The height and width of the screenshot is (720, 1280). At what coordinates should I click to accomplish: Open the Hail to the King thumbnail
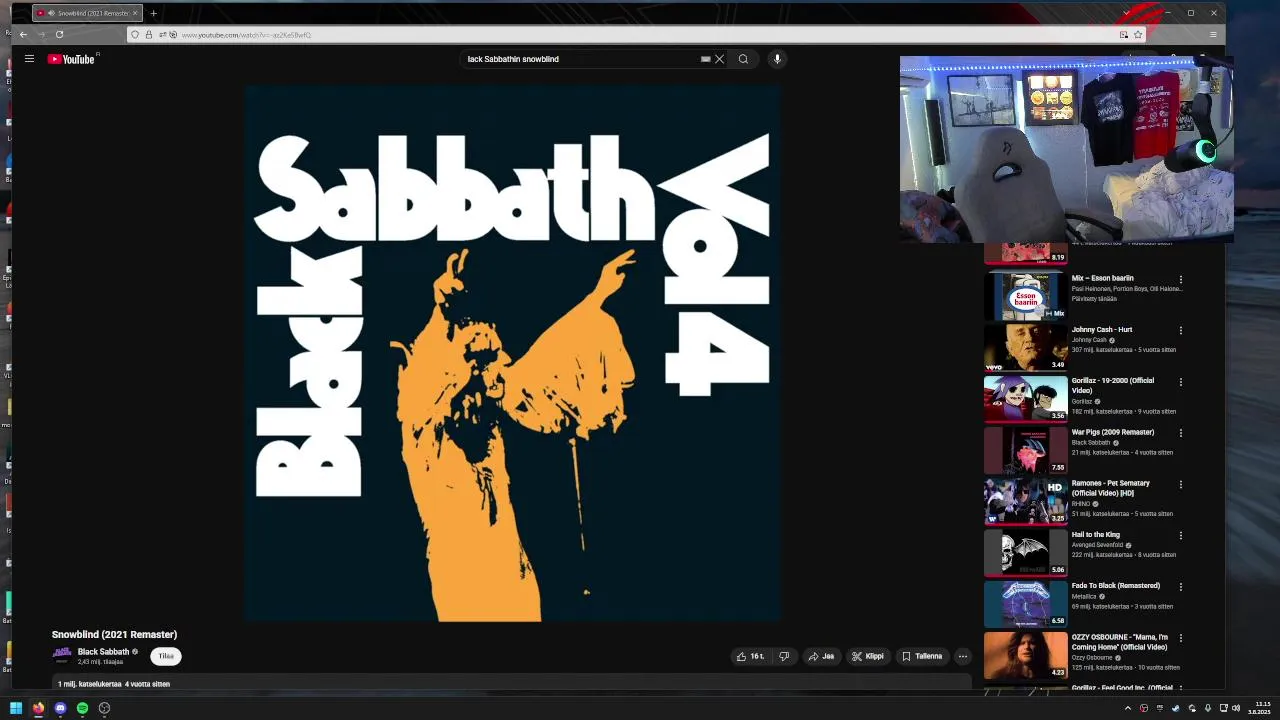click(x=1025, y=552)
